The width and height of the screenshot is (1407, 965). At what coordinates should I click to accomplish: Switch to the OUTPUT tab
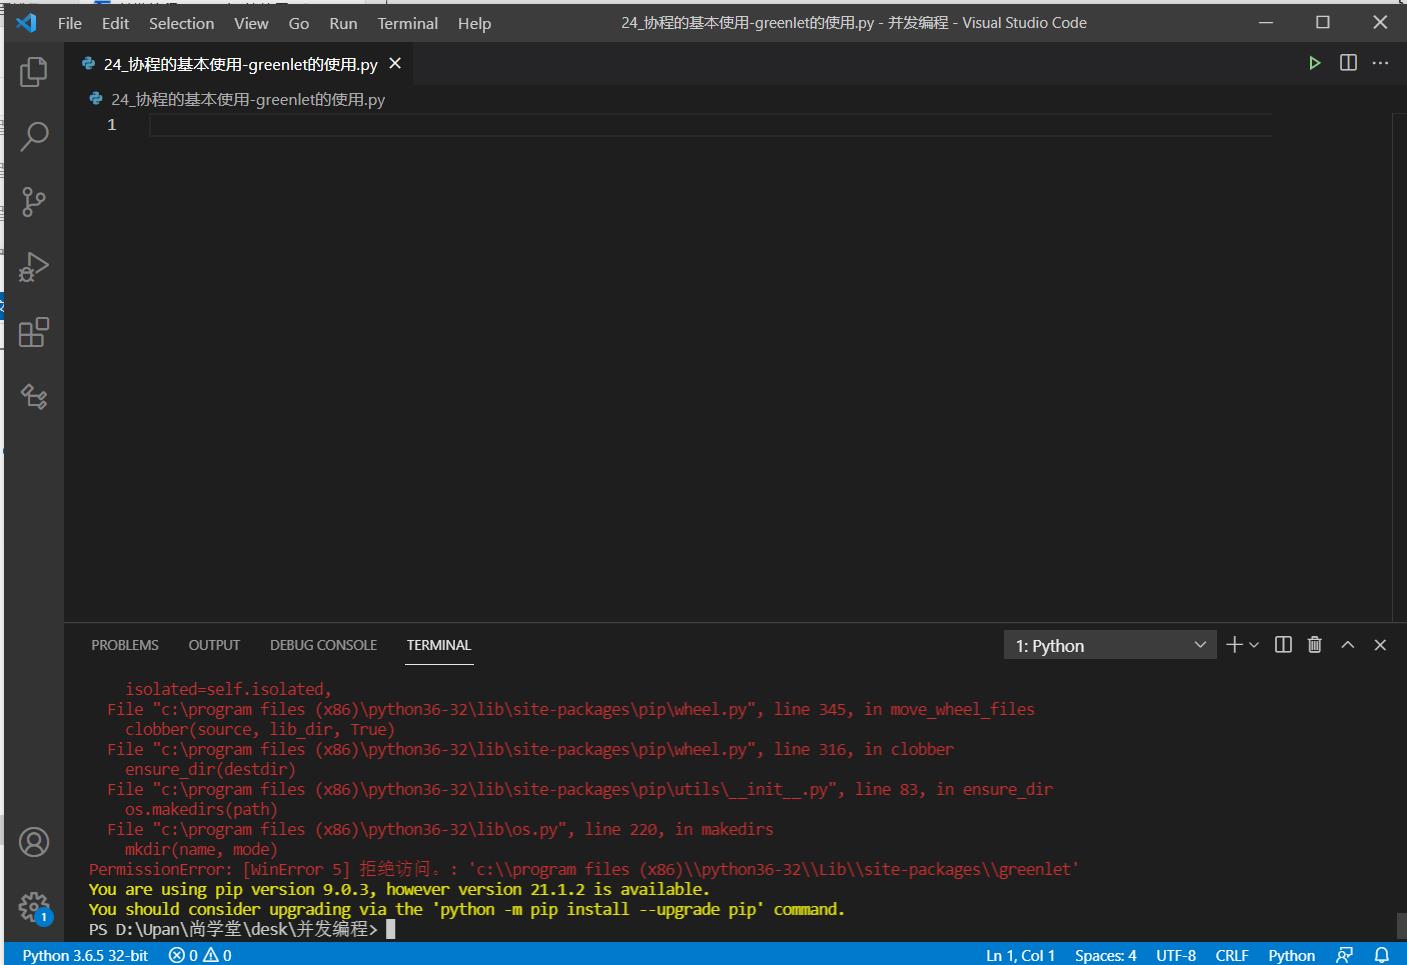214,645
